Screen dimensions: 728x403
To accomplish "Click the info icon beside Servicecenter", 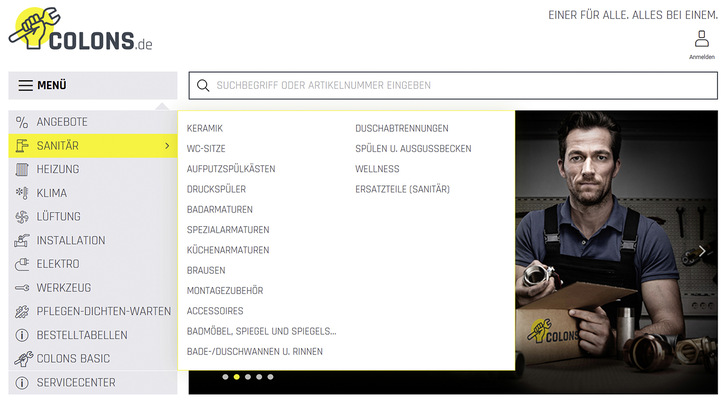I will coord(22,383).
